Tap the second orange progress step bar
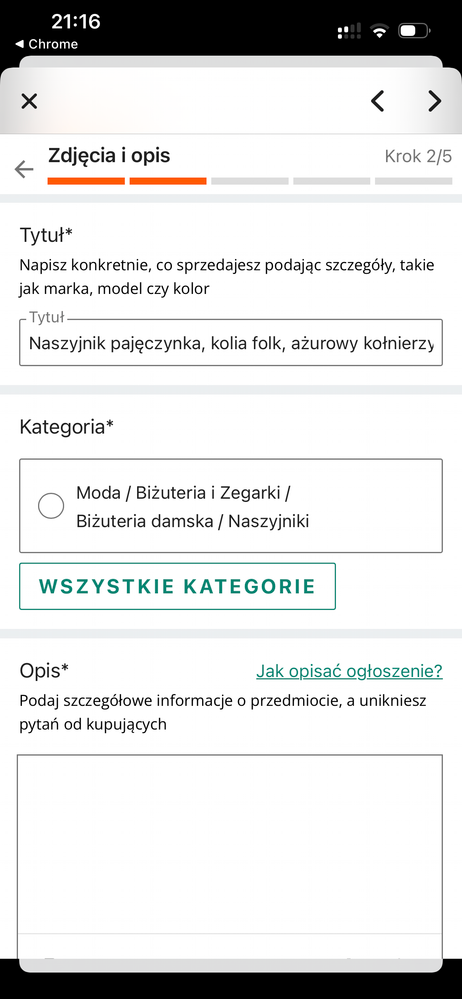462x999 pixels. pyautogui.click(x=168, y=182)
